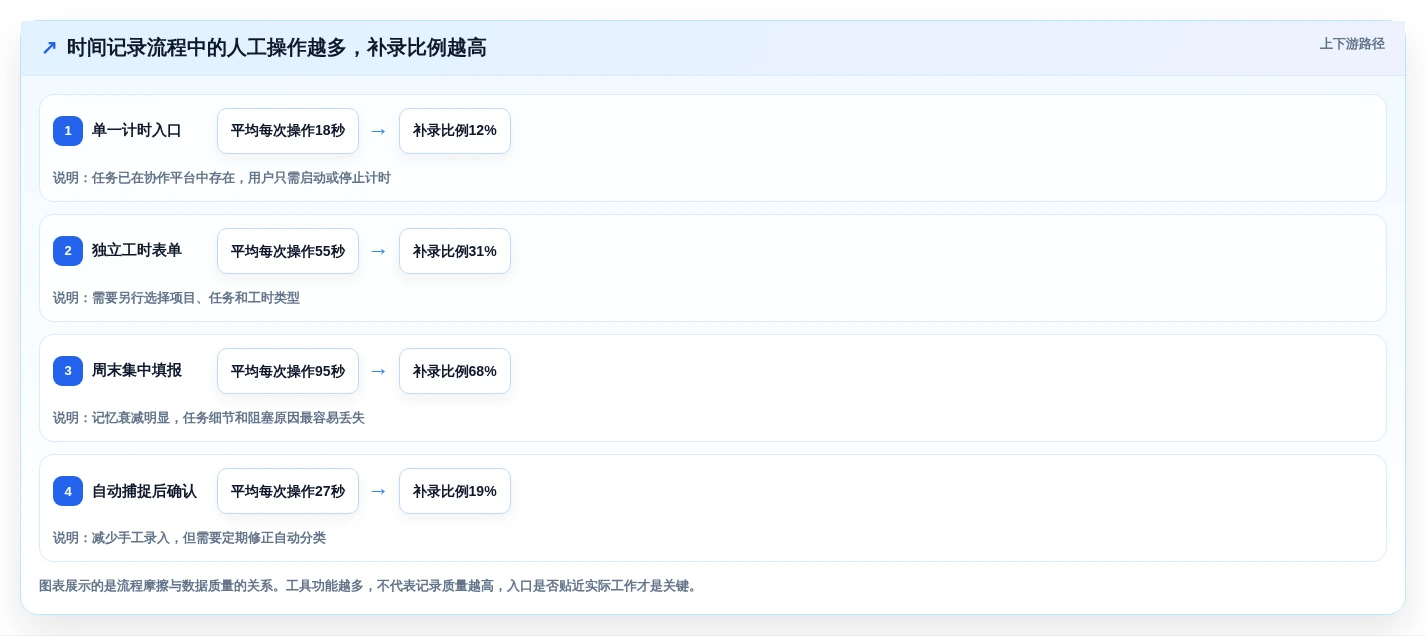Click the arrow between 27秒 and 补录比例19%
This screenshot has width=1426, height=636.
[x=378, y=491]
